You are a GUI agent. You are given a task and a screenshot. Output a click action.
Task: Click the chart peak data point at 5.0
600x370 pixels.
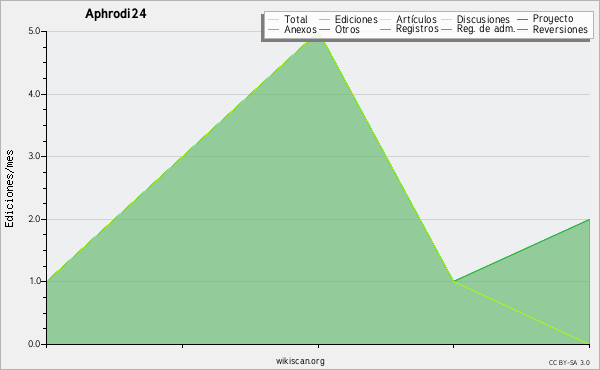click(x=318, y=32)
